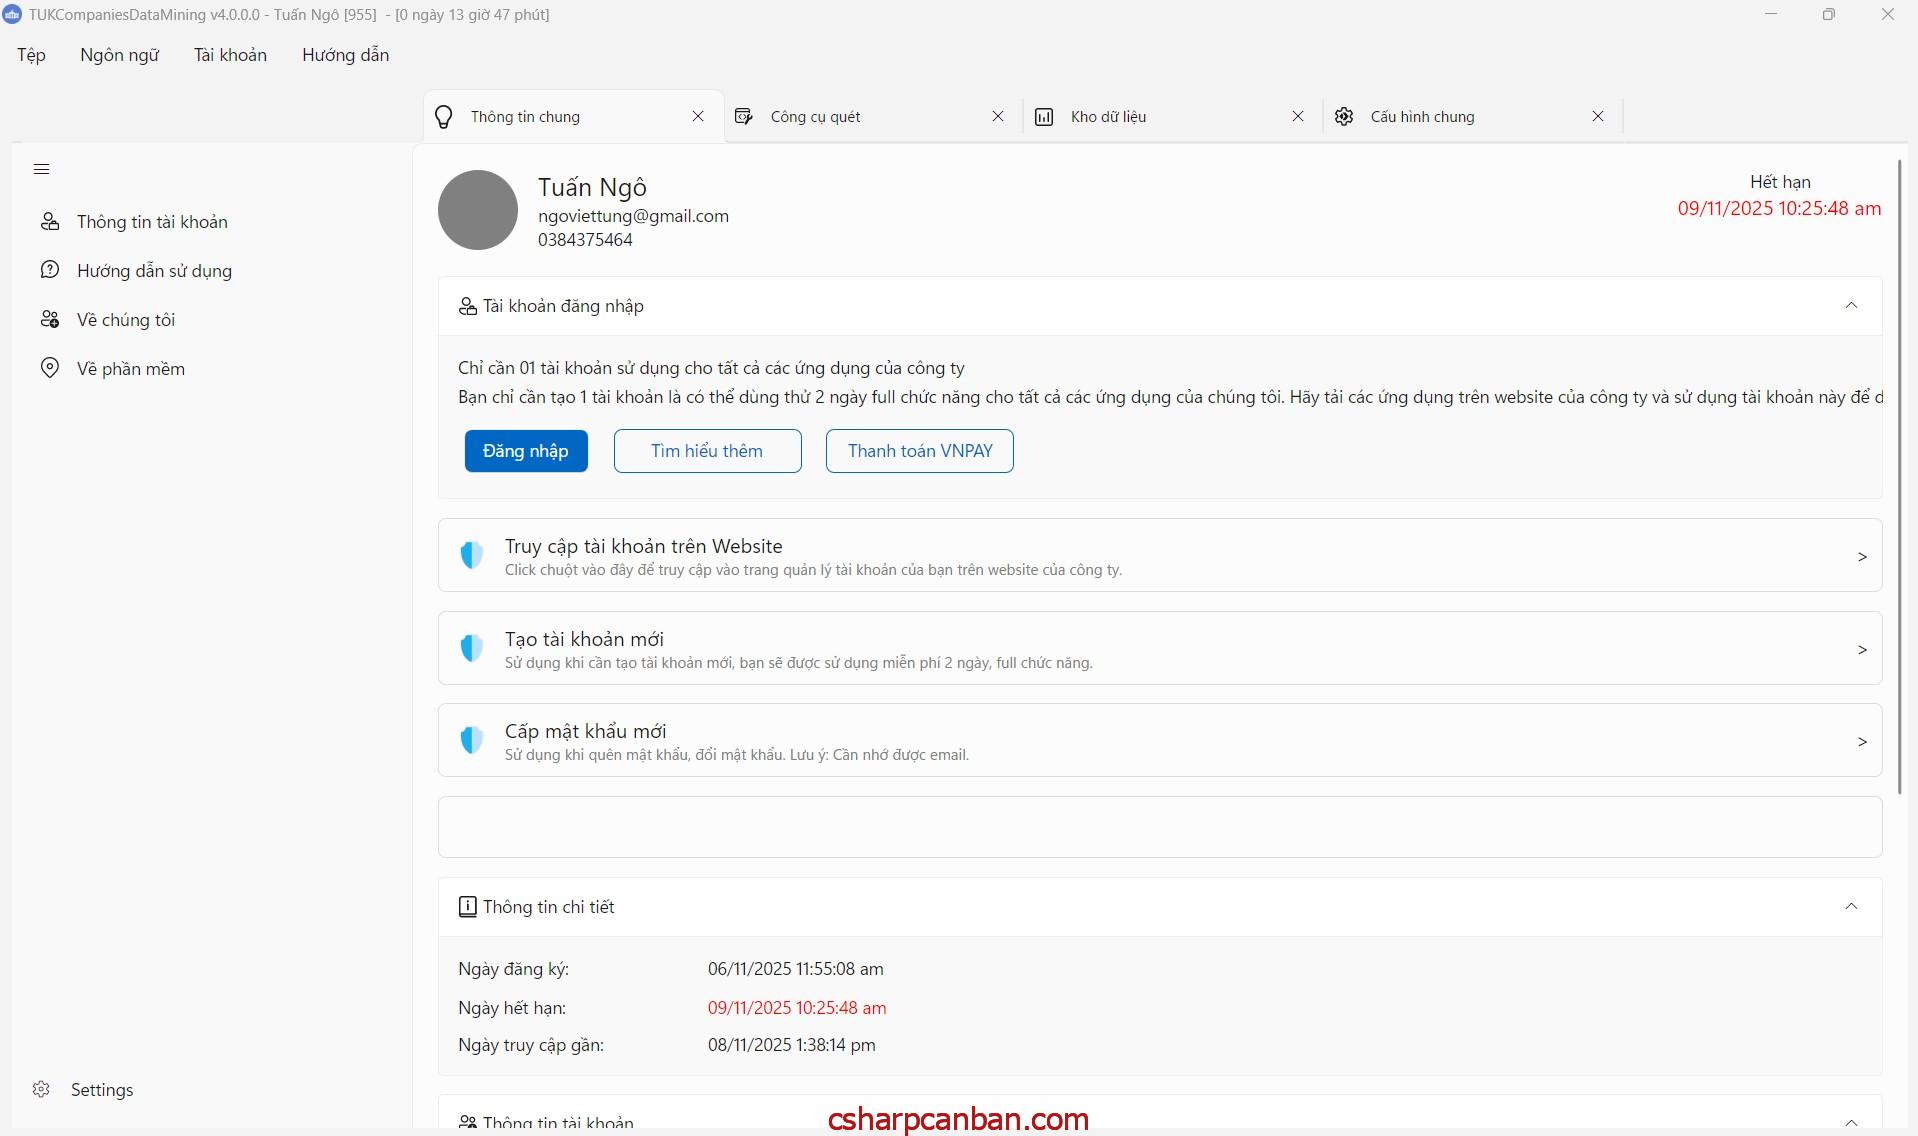Click the gray user avatar picture
1918x1136 pixels.
tap(477, 210)
